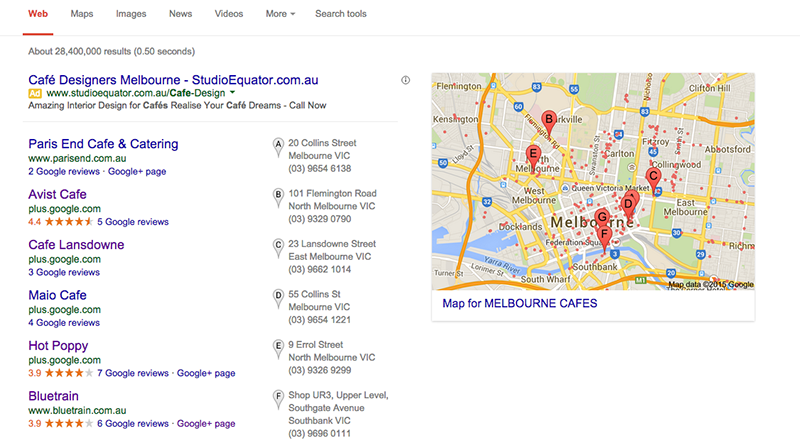
Task: Click phone number (03) 9329 0790
Action: tap(319, 219)
